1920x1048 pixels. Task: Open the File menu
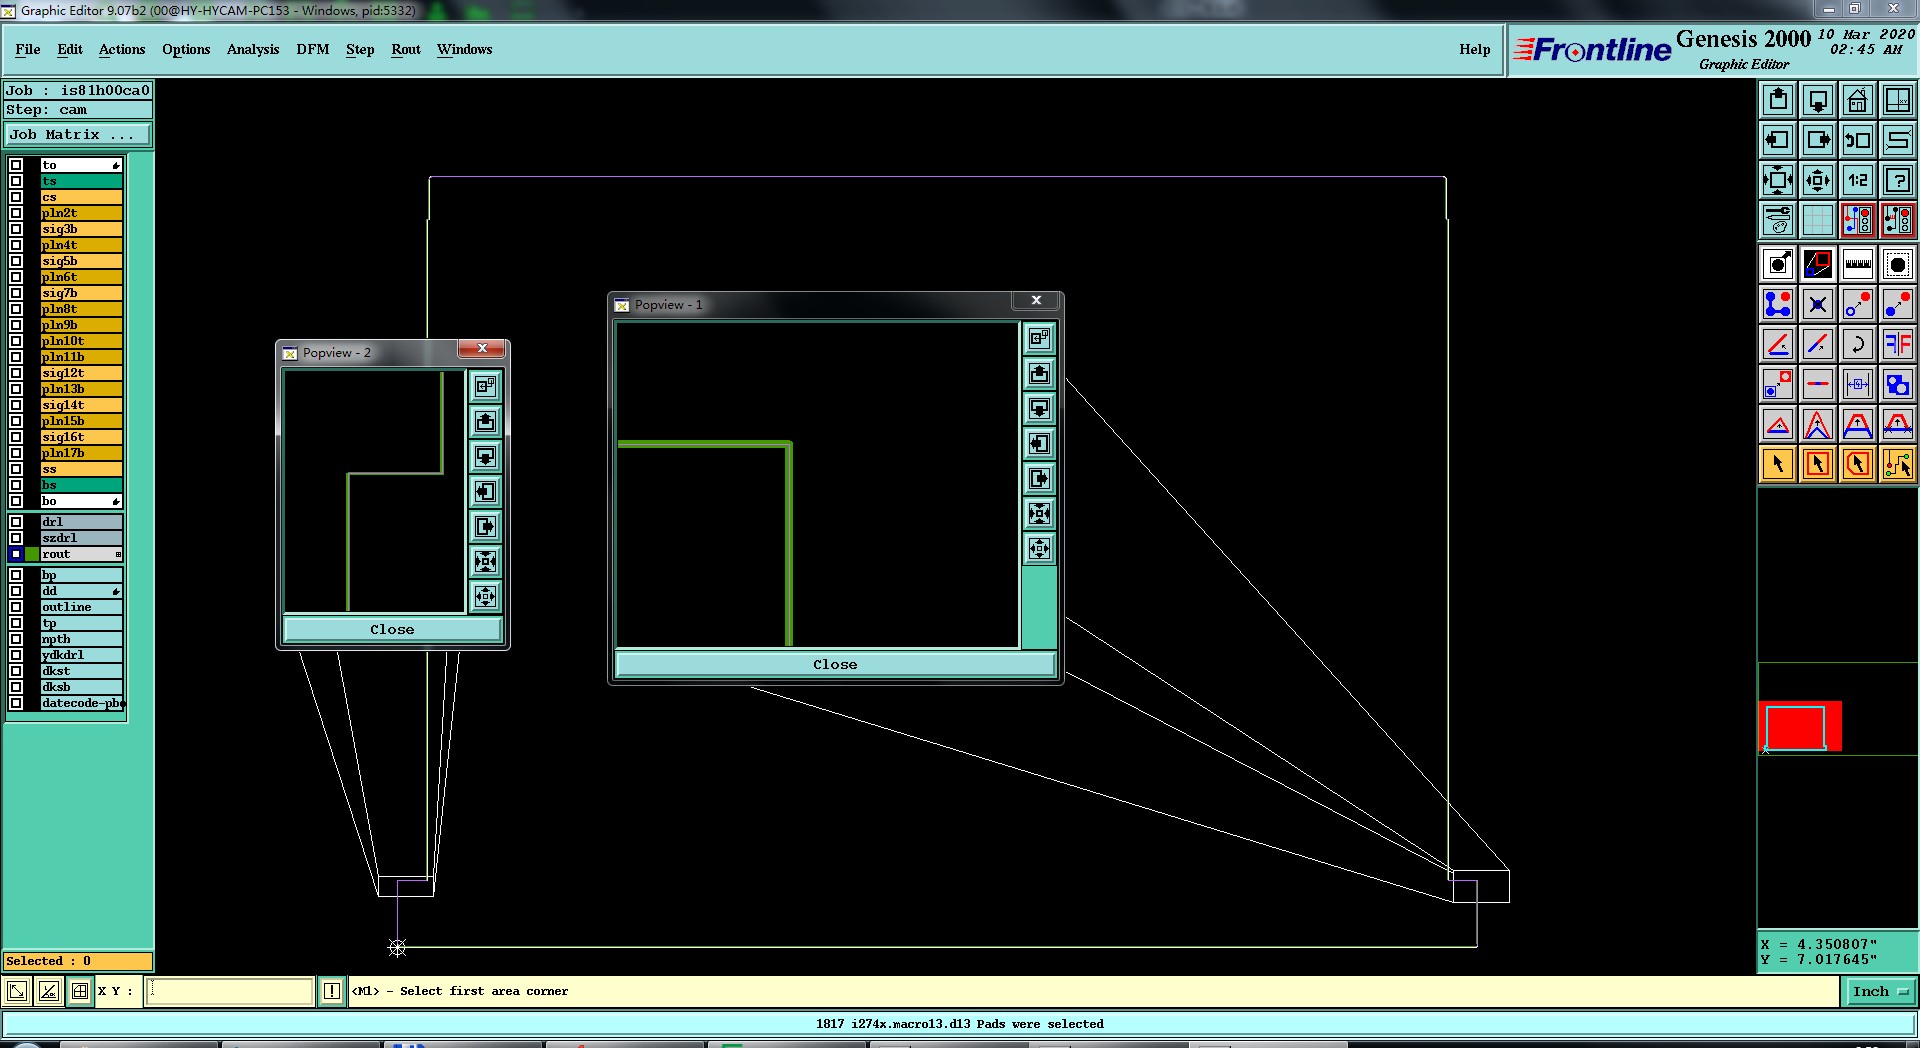click(28, 49)
